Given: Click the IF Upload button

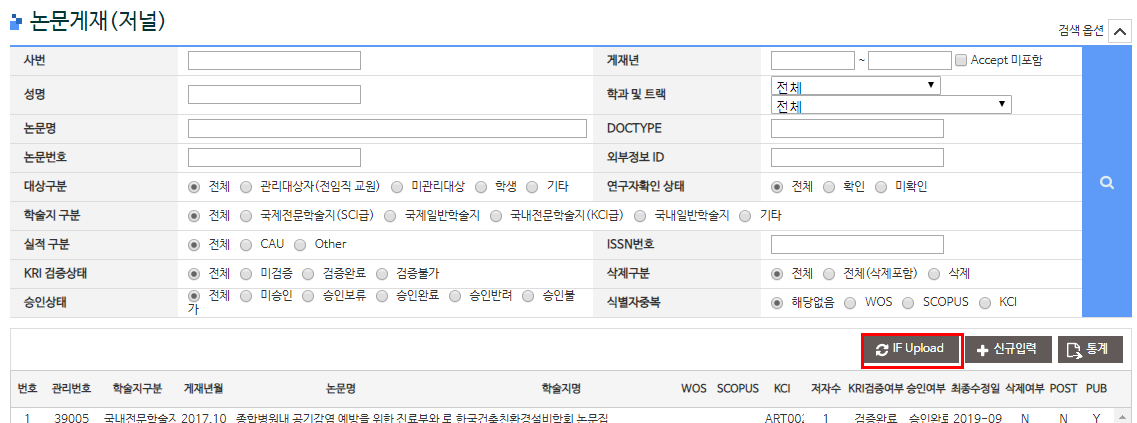Looking at the screenshot, I should point(911,349).
